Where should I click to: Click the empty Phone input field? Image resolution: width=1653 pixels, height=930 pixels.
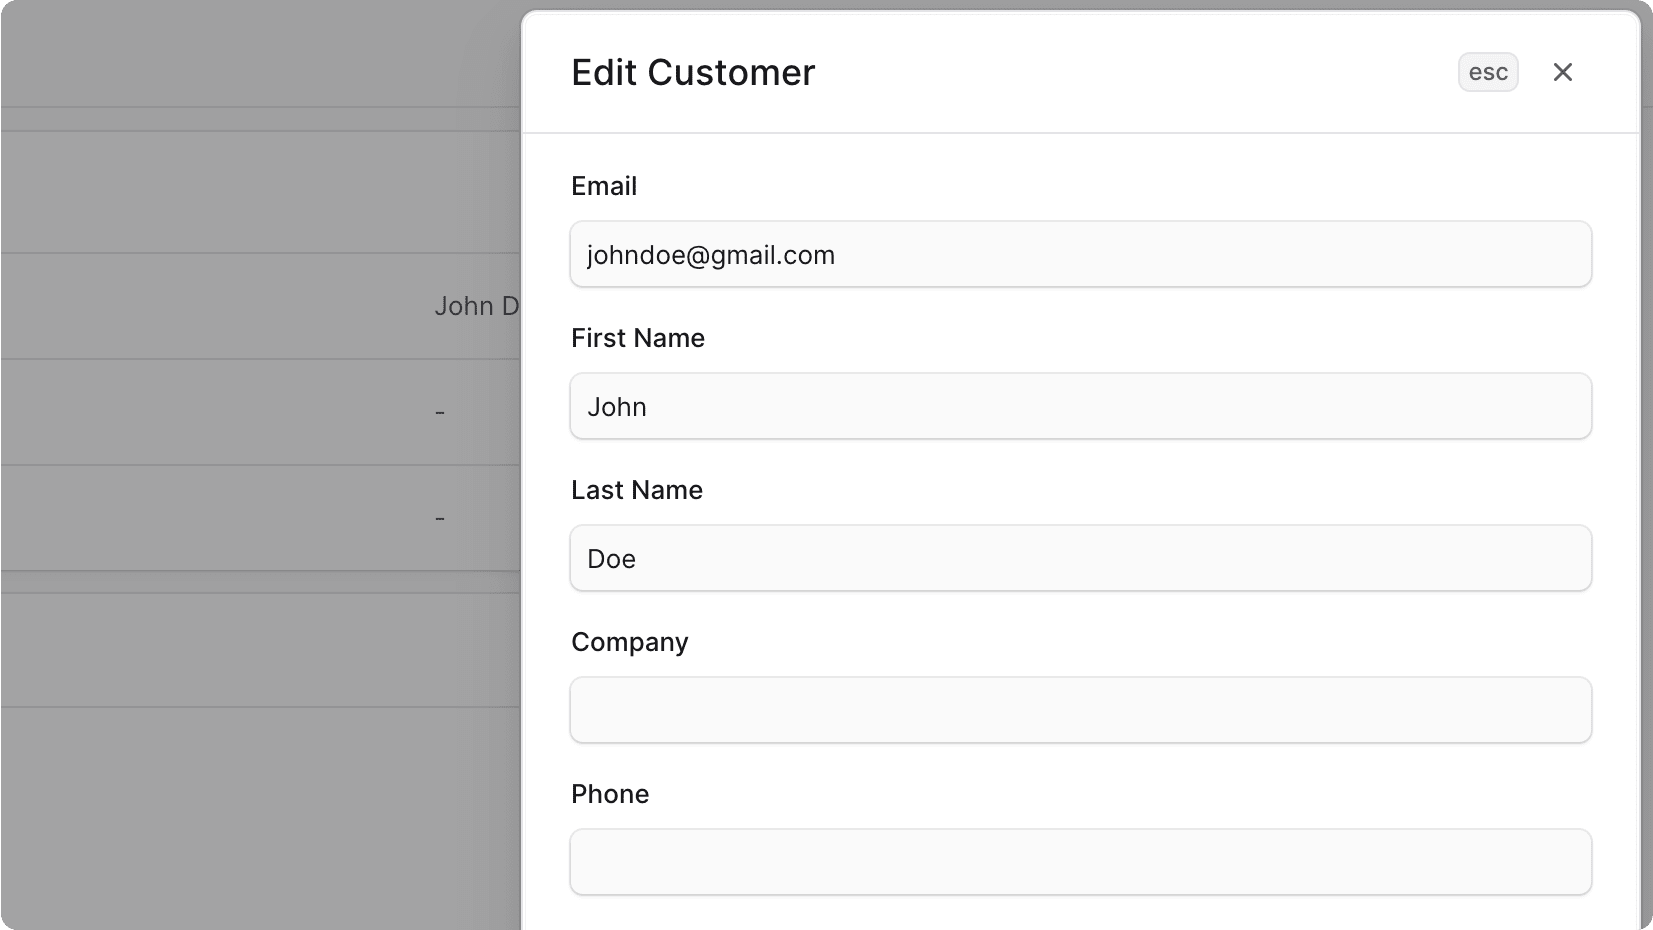tap(1080, 862)
